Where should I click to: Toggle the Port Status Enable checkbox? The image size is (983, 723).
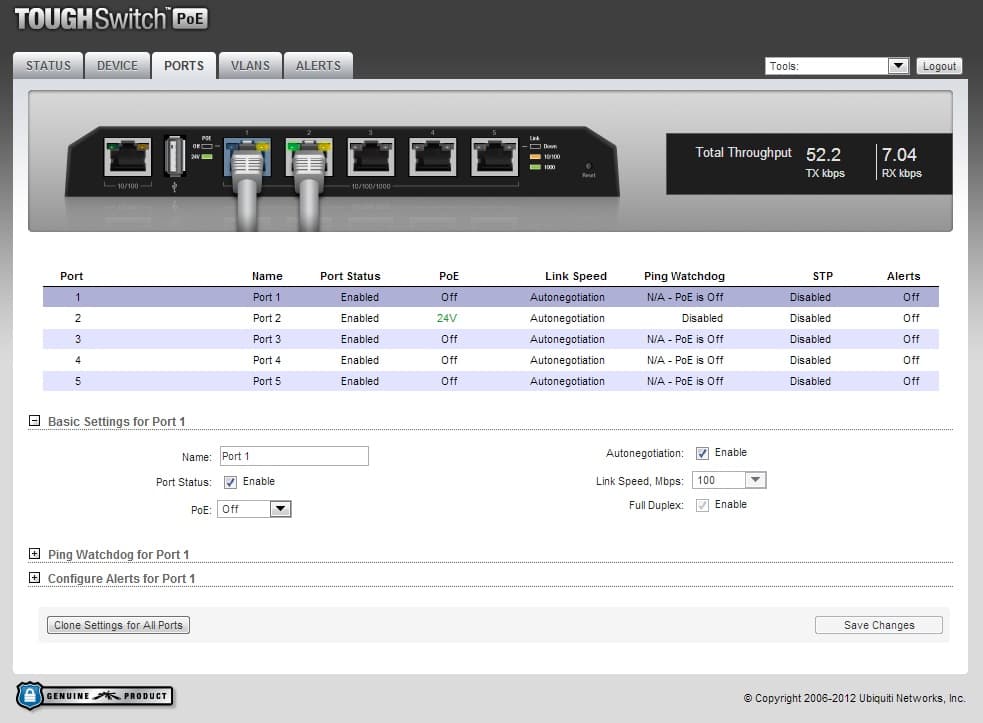click(x=230, y=482)
